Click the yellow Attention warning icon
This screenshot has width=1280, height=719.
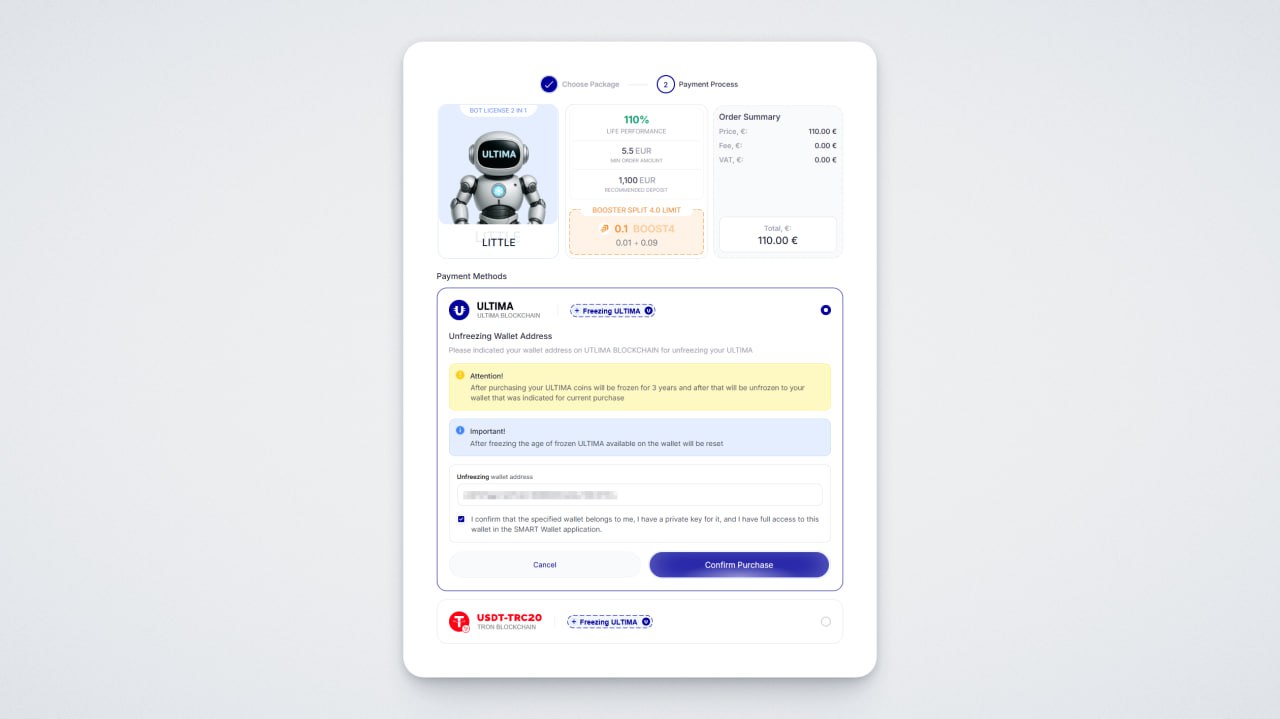(x=460, y=375)
